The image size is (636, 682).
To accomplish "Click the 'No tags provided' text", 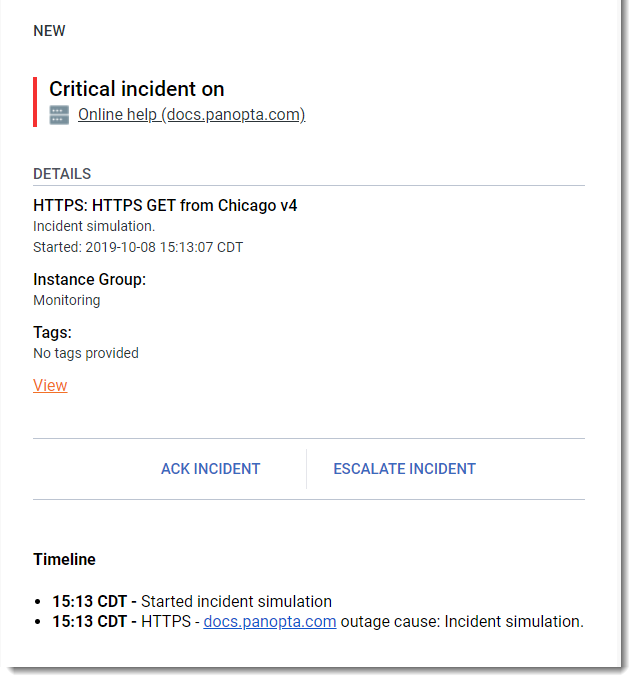I will 86,353.
